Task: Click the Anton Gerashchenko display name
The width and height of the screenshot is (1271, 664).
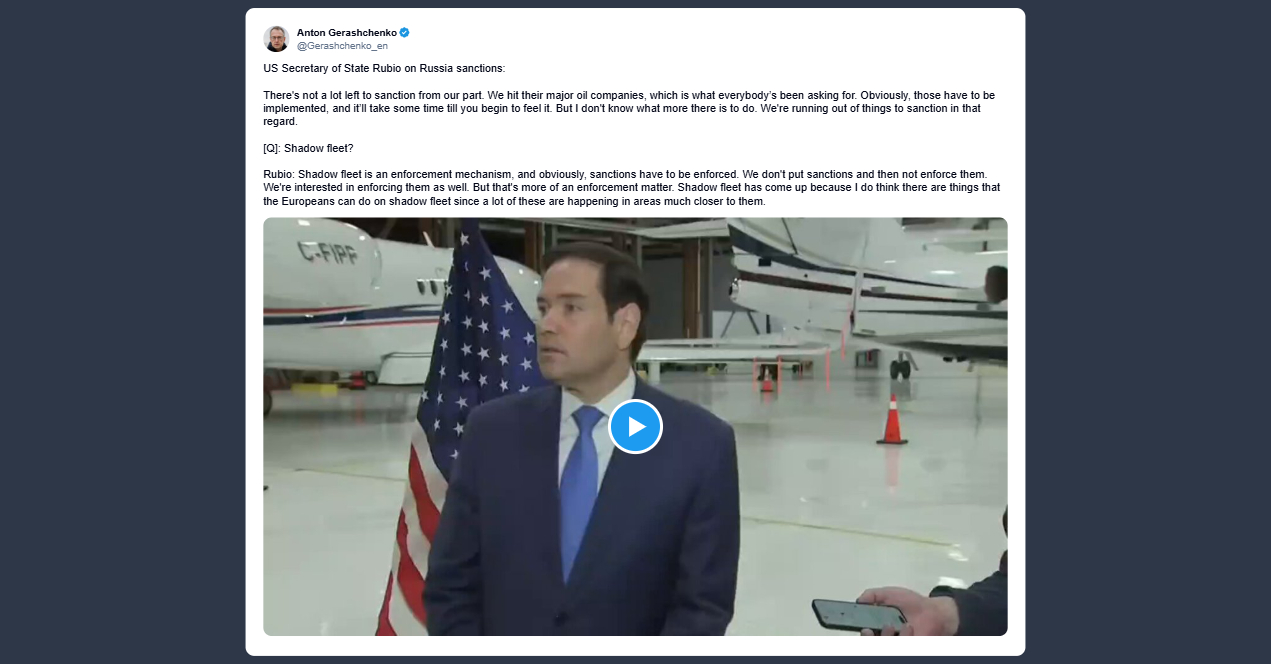Action: tap(347, 32)
